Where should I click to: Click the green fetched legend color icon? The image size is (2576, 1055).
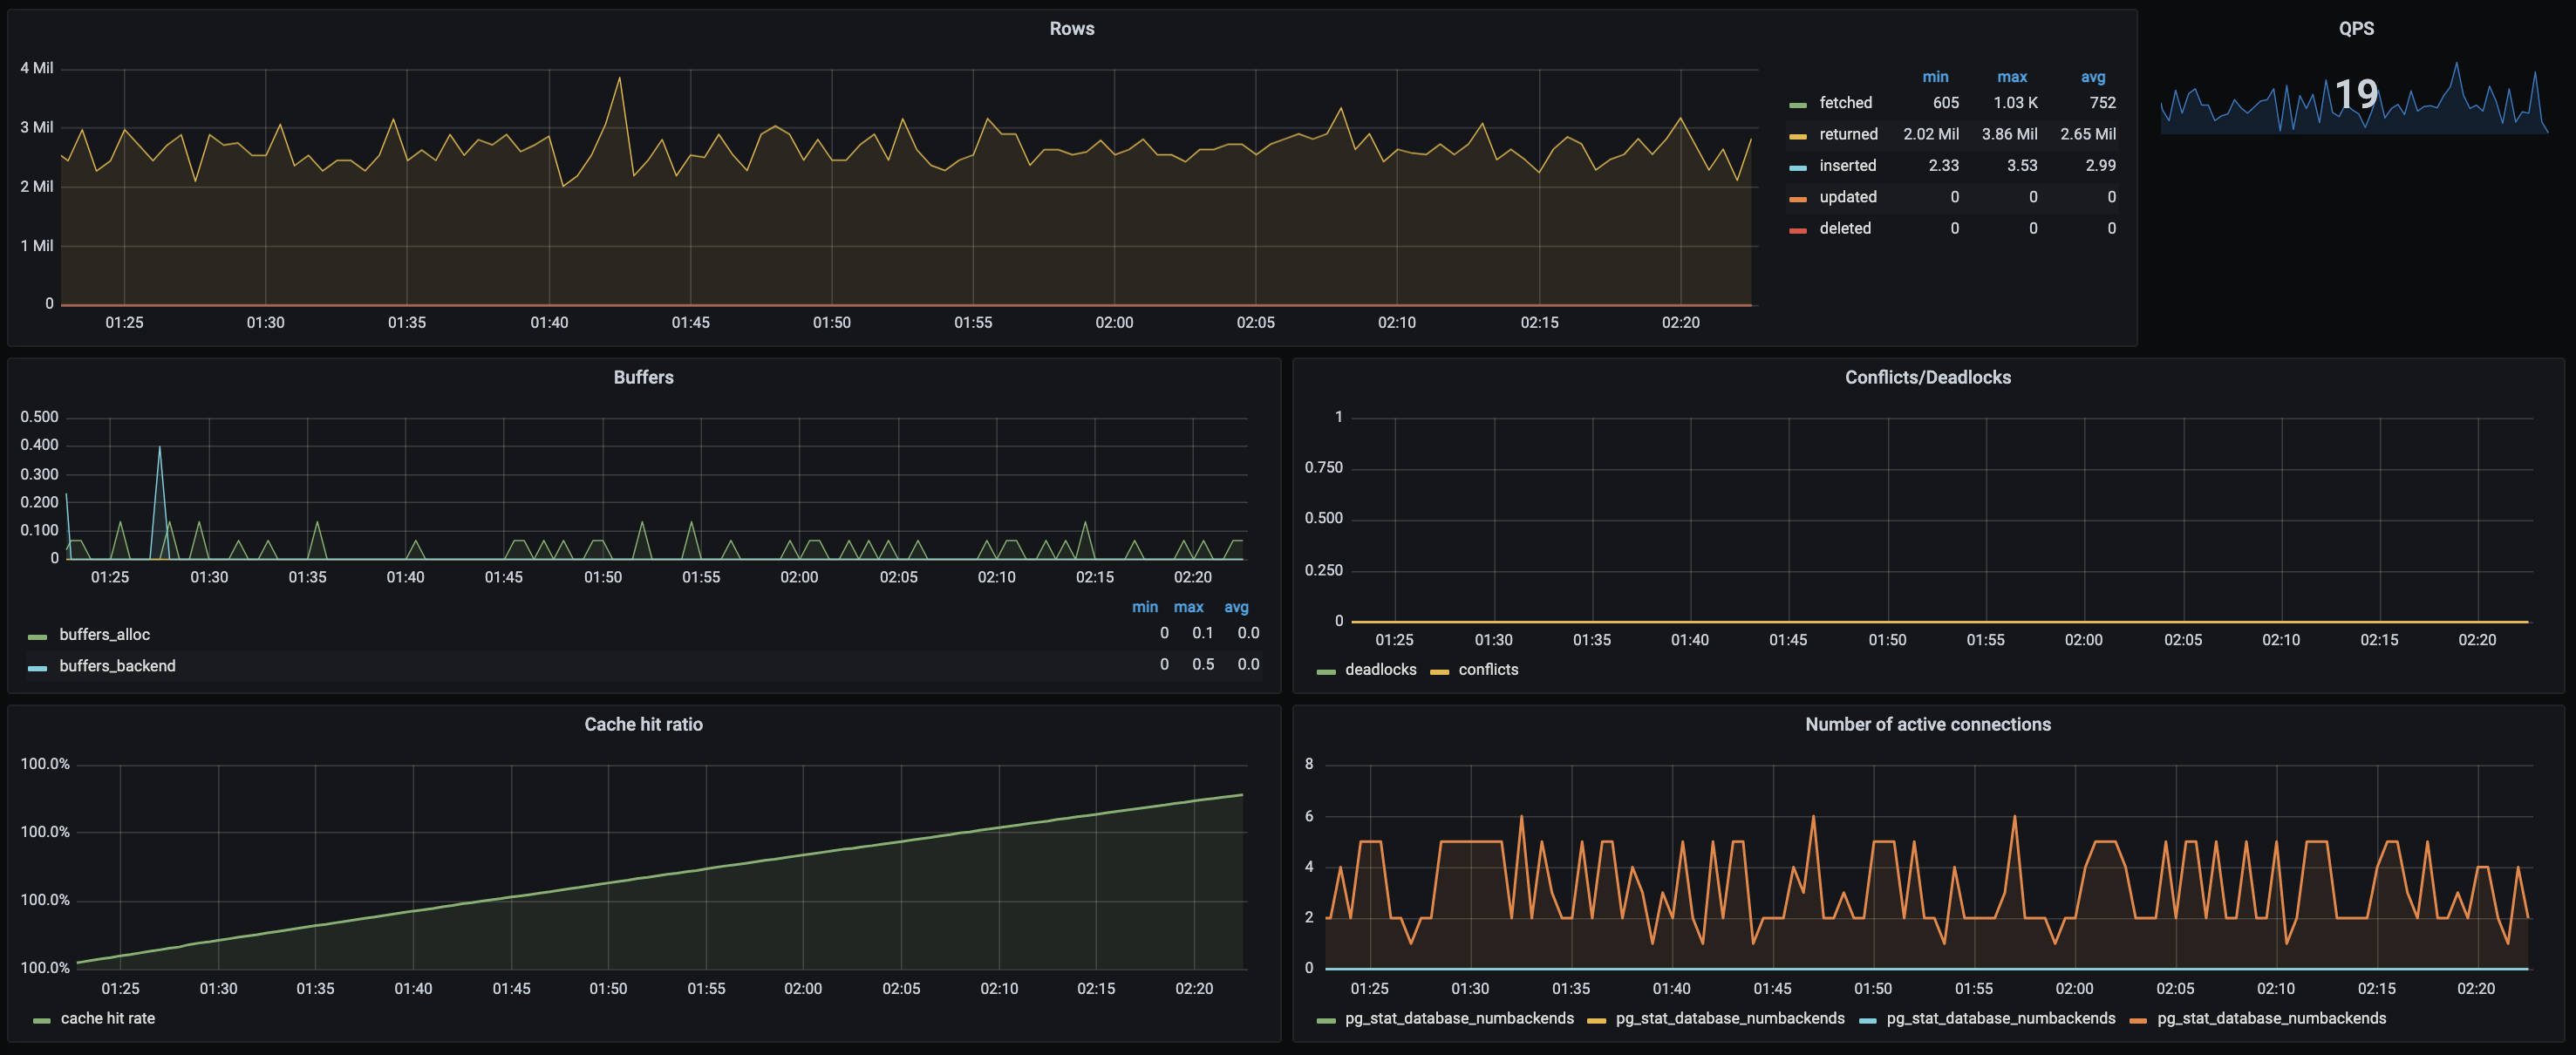[x=1798, y=105]
